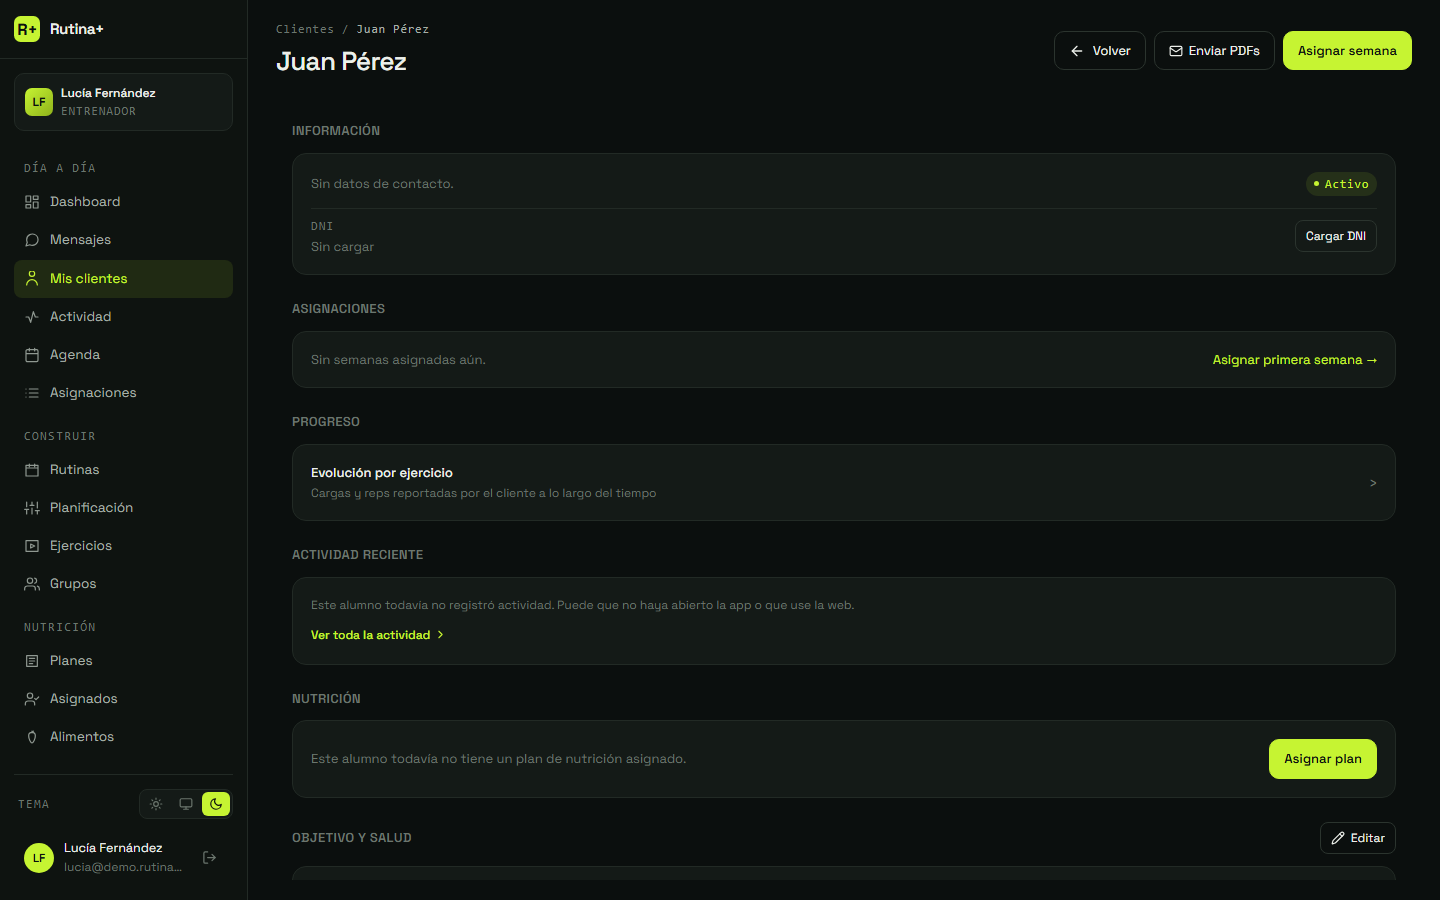Go to Rutinas in the sidebar
Viewport: 1440px width, 900px height.
click(123, 470)
